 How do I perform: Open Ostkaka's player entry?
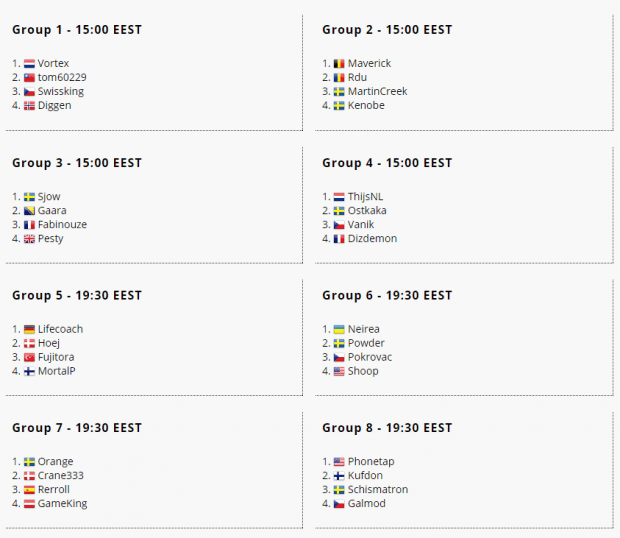pyautogui.click(x=367, y=211)
